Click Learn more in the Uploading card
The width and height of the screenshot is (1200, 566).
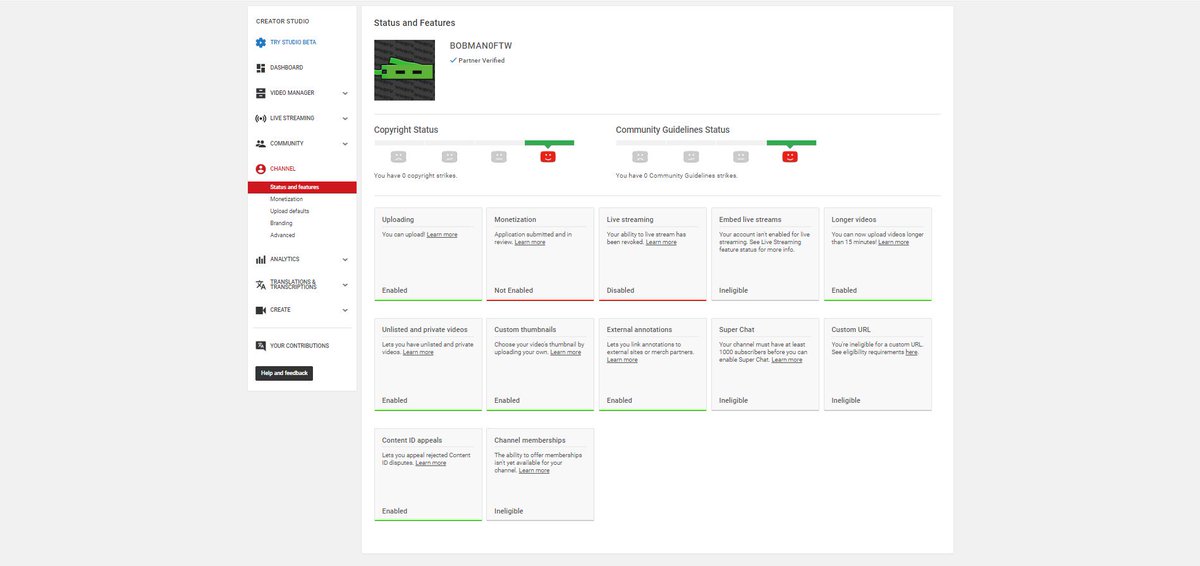click(x=442, y=235)
